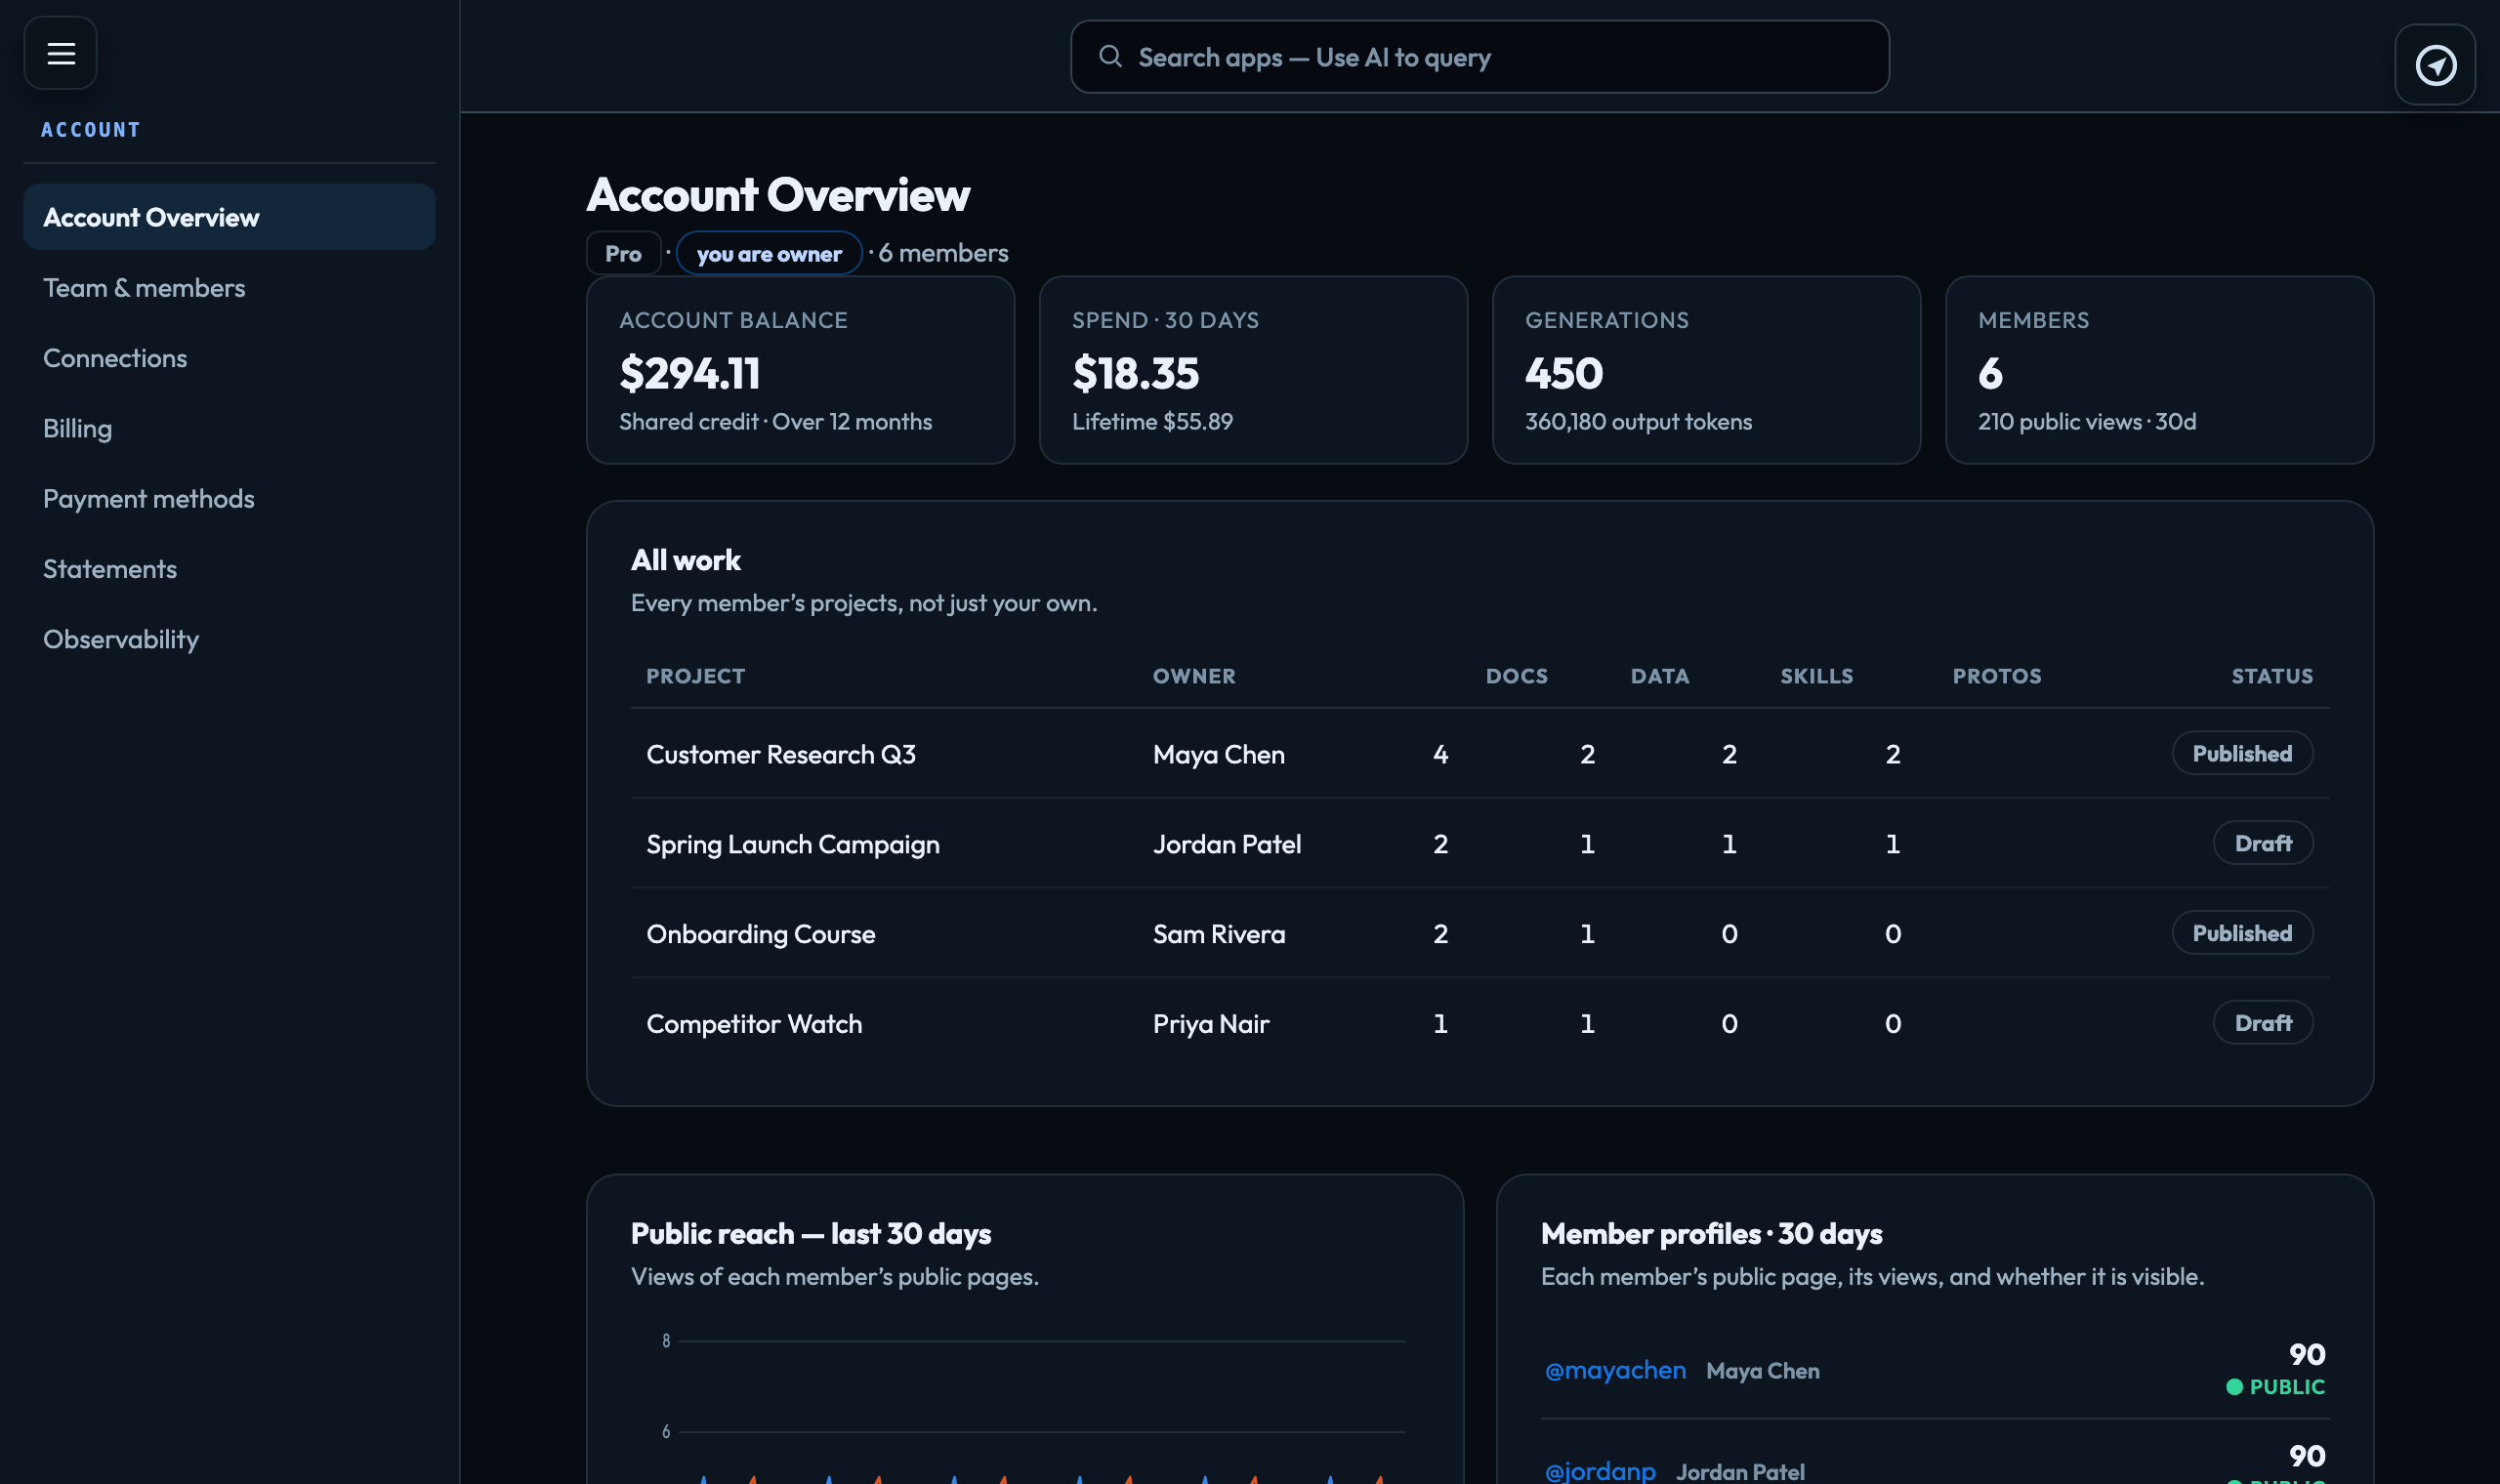The height and width of the screenshot is (1484, 2500).
Task: Open the Spring Launch Campaign project
Action: [793, 844]
